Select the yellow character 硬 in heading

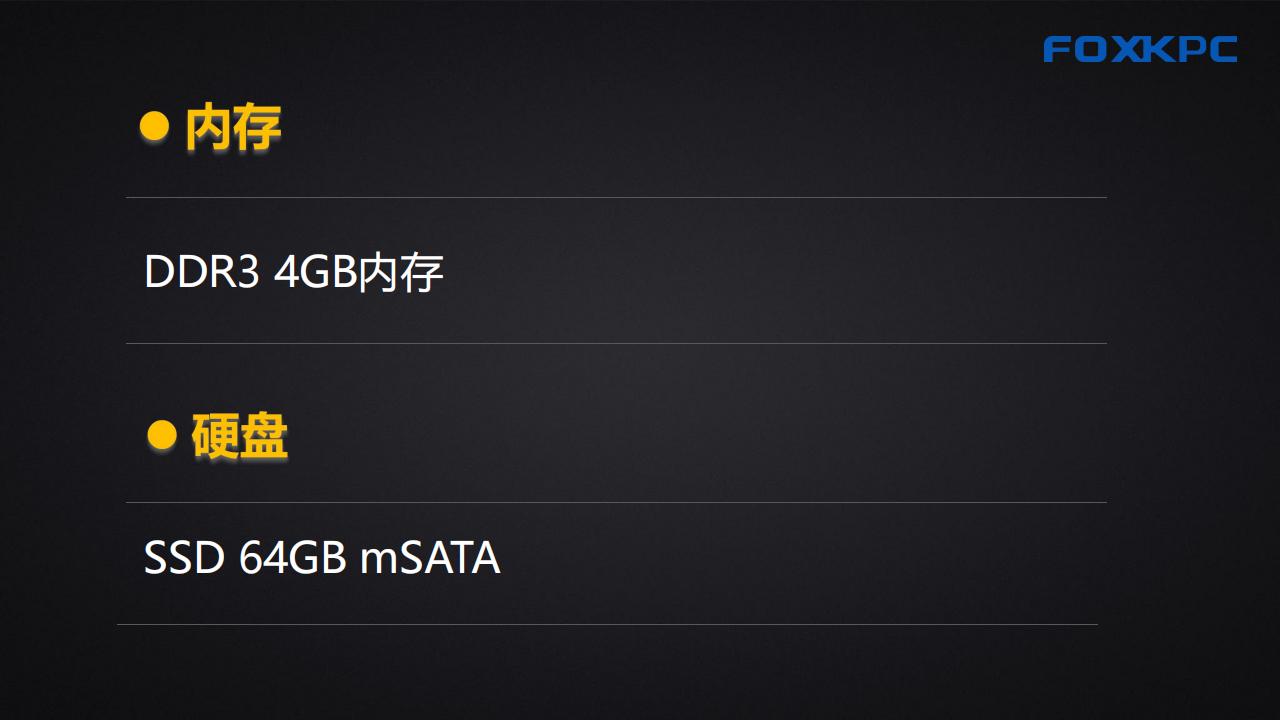215,437
